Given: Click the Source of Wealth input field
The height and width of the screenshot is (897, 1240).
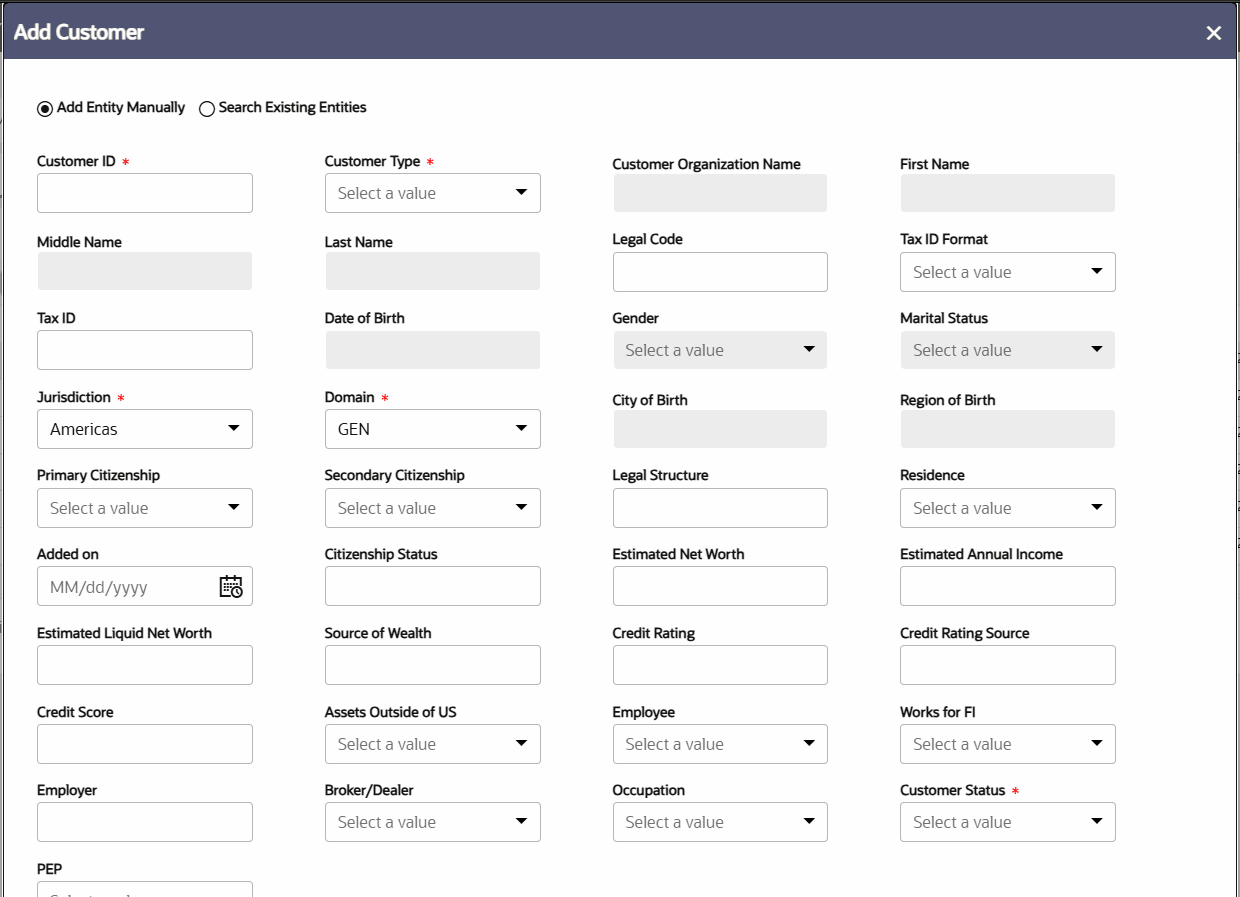Looking at the screenshot, I should [x=433, y=665].
